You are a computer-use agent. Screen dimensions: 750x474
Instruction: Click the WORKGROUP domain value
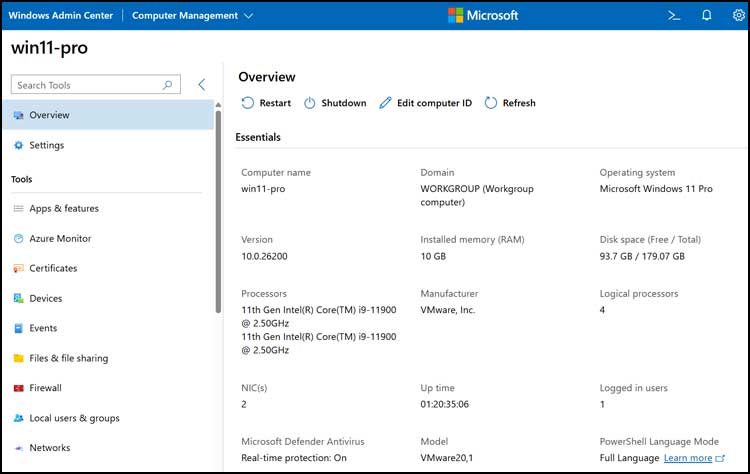(477, 196)
